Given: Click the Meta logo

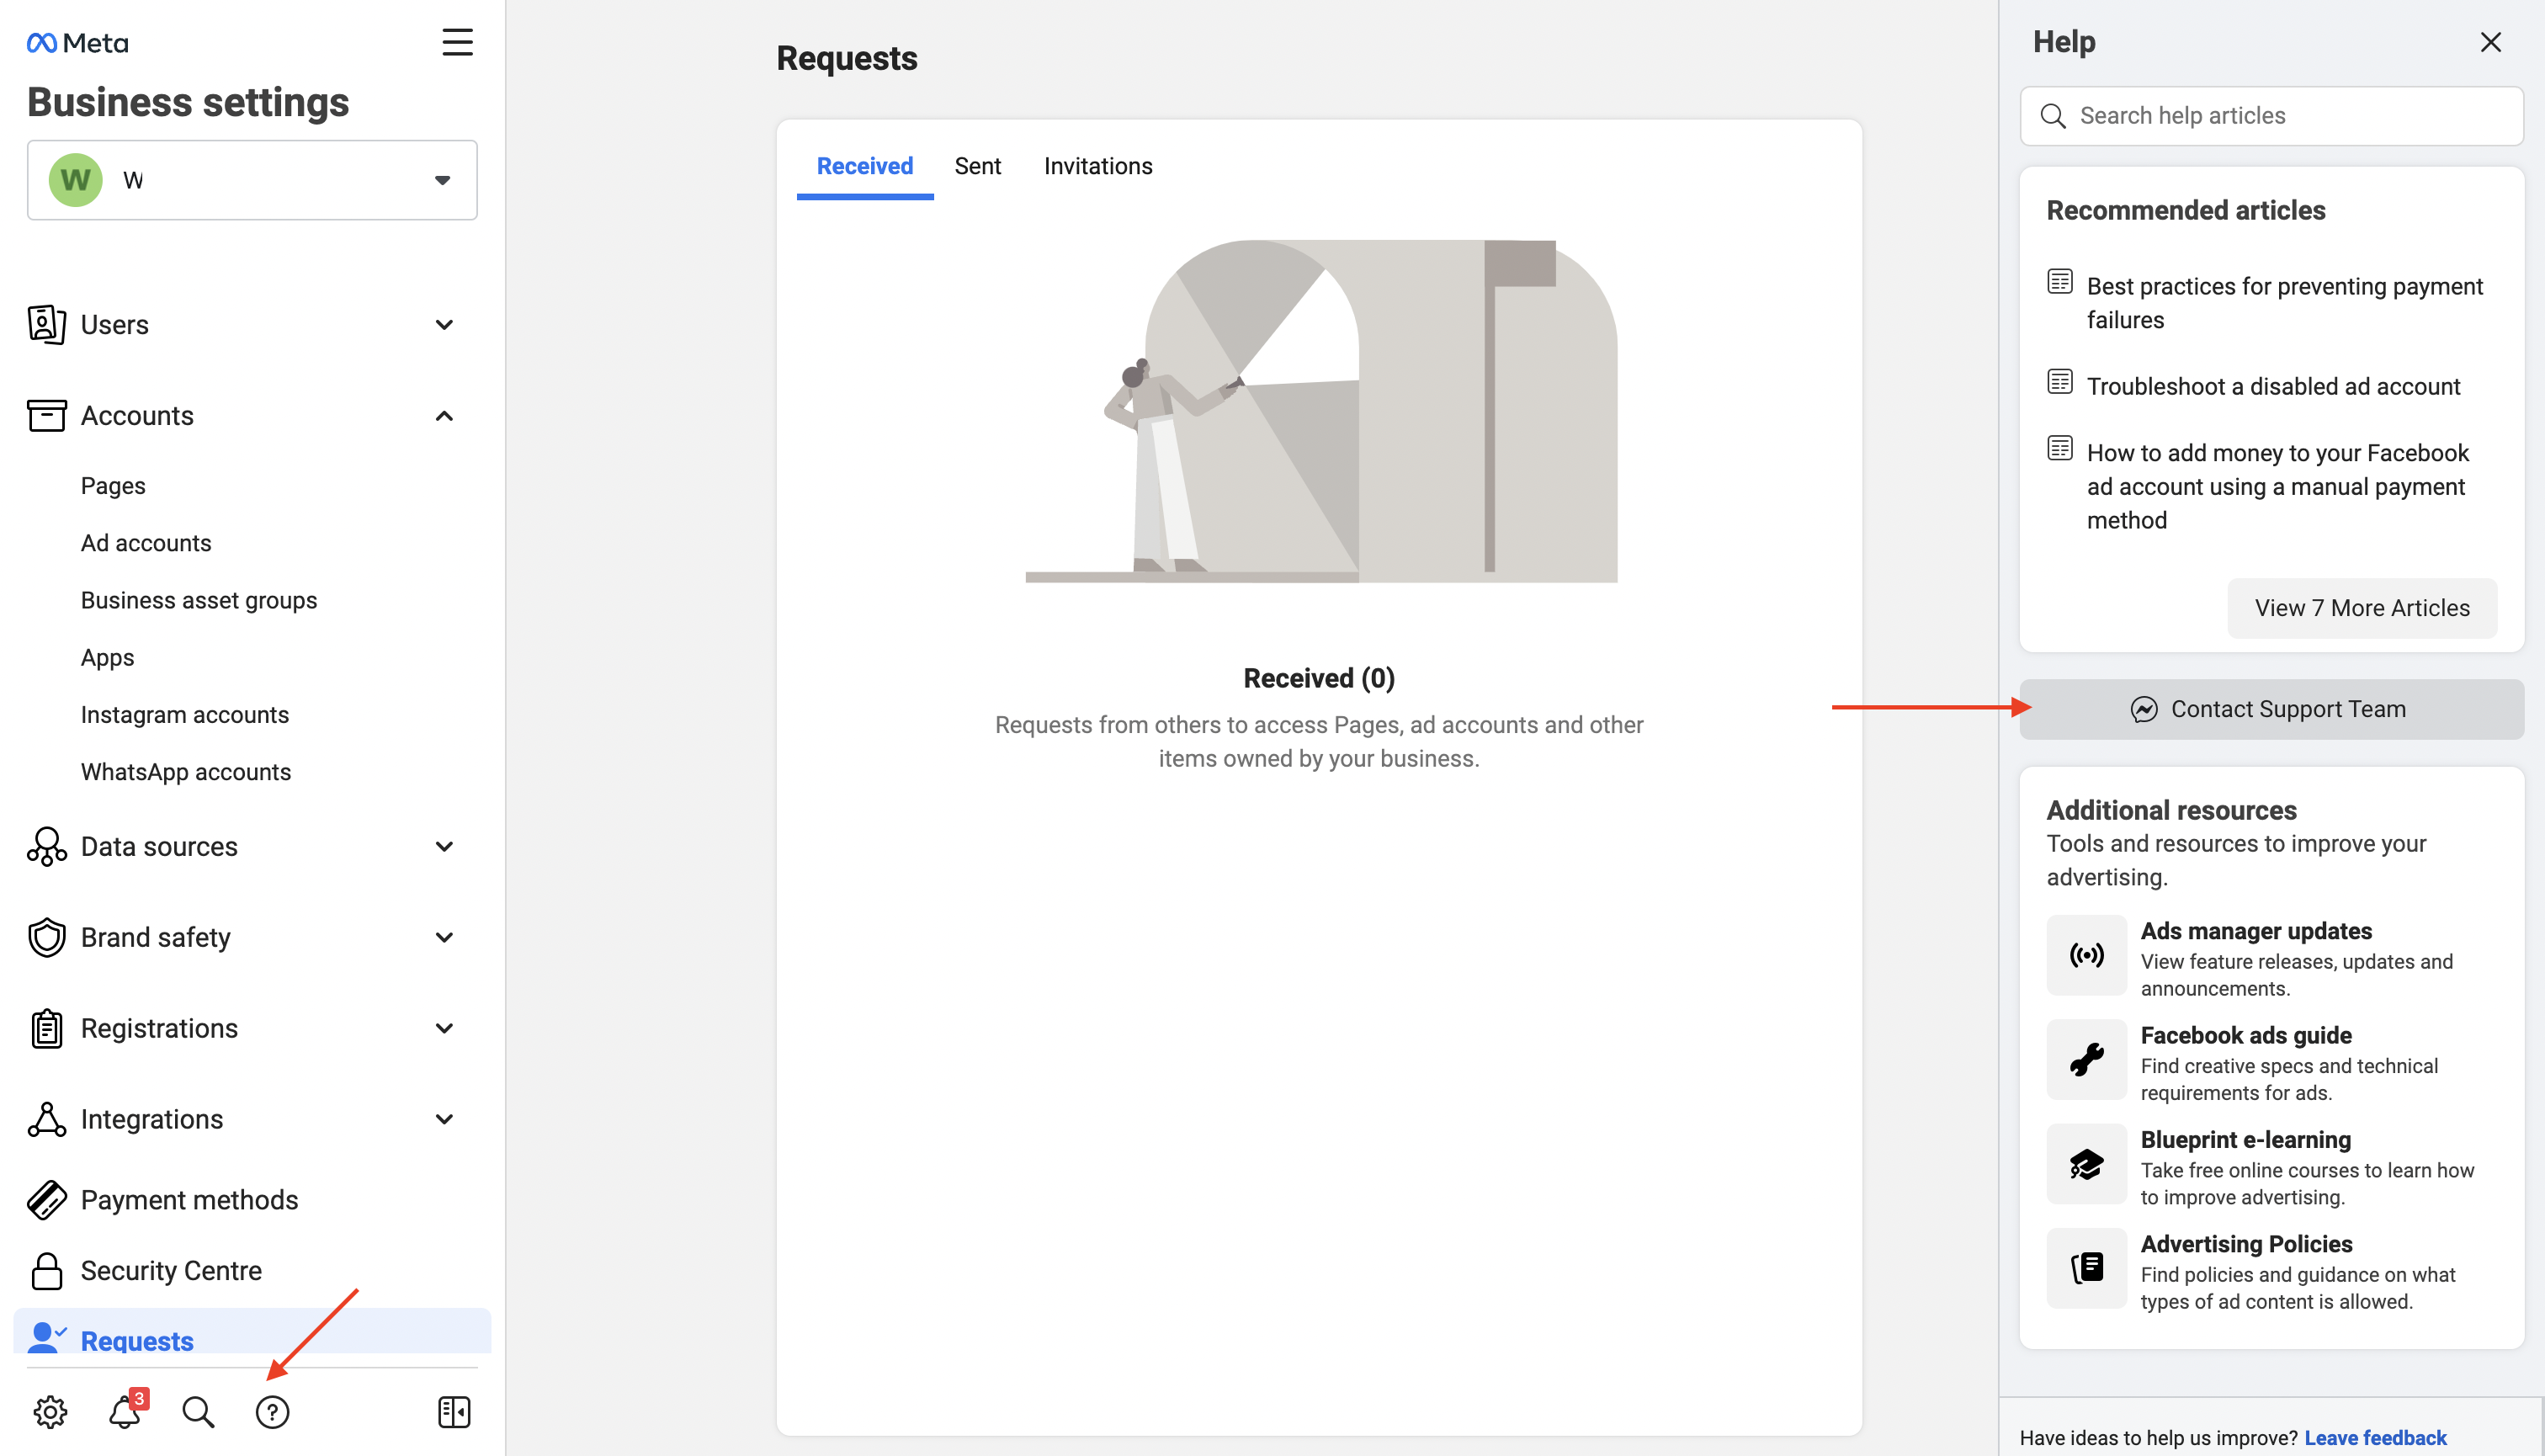Looking at the screenshot, I should tap(78, 43).
